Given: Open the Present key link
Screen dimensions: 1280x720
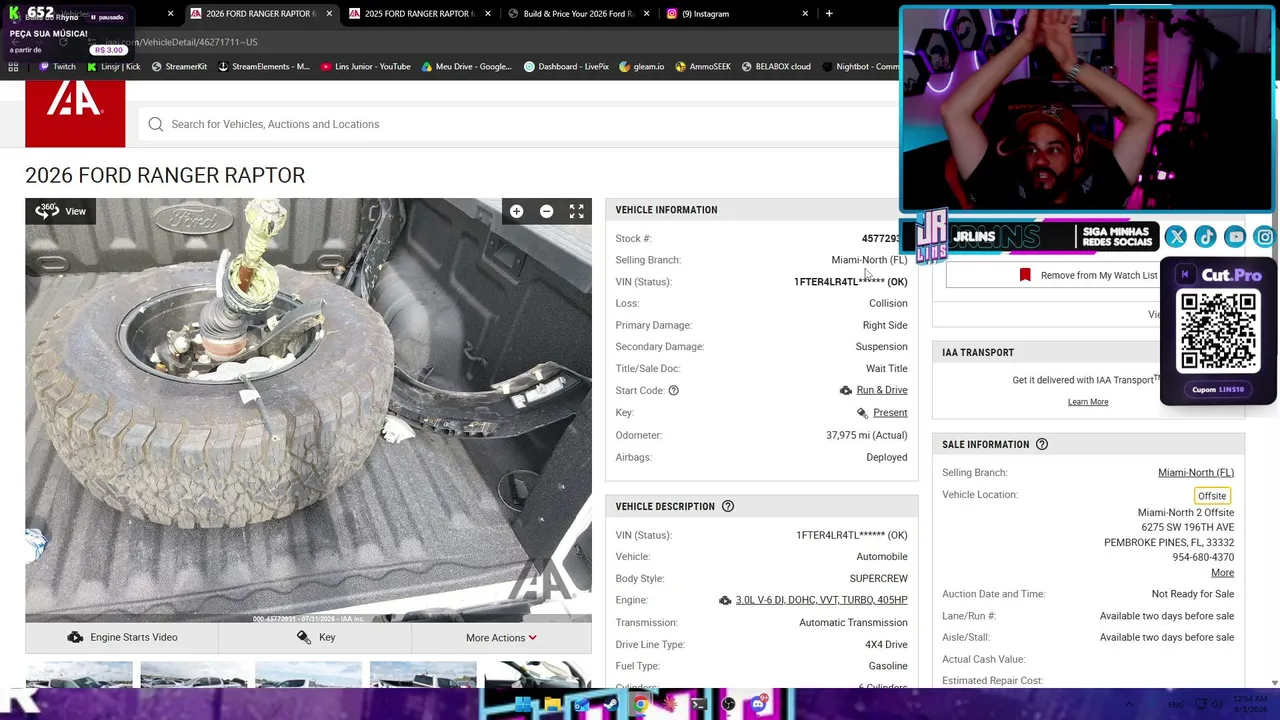Looking at the screenshot, I should click(890, 413).
